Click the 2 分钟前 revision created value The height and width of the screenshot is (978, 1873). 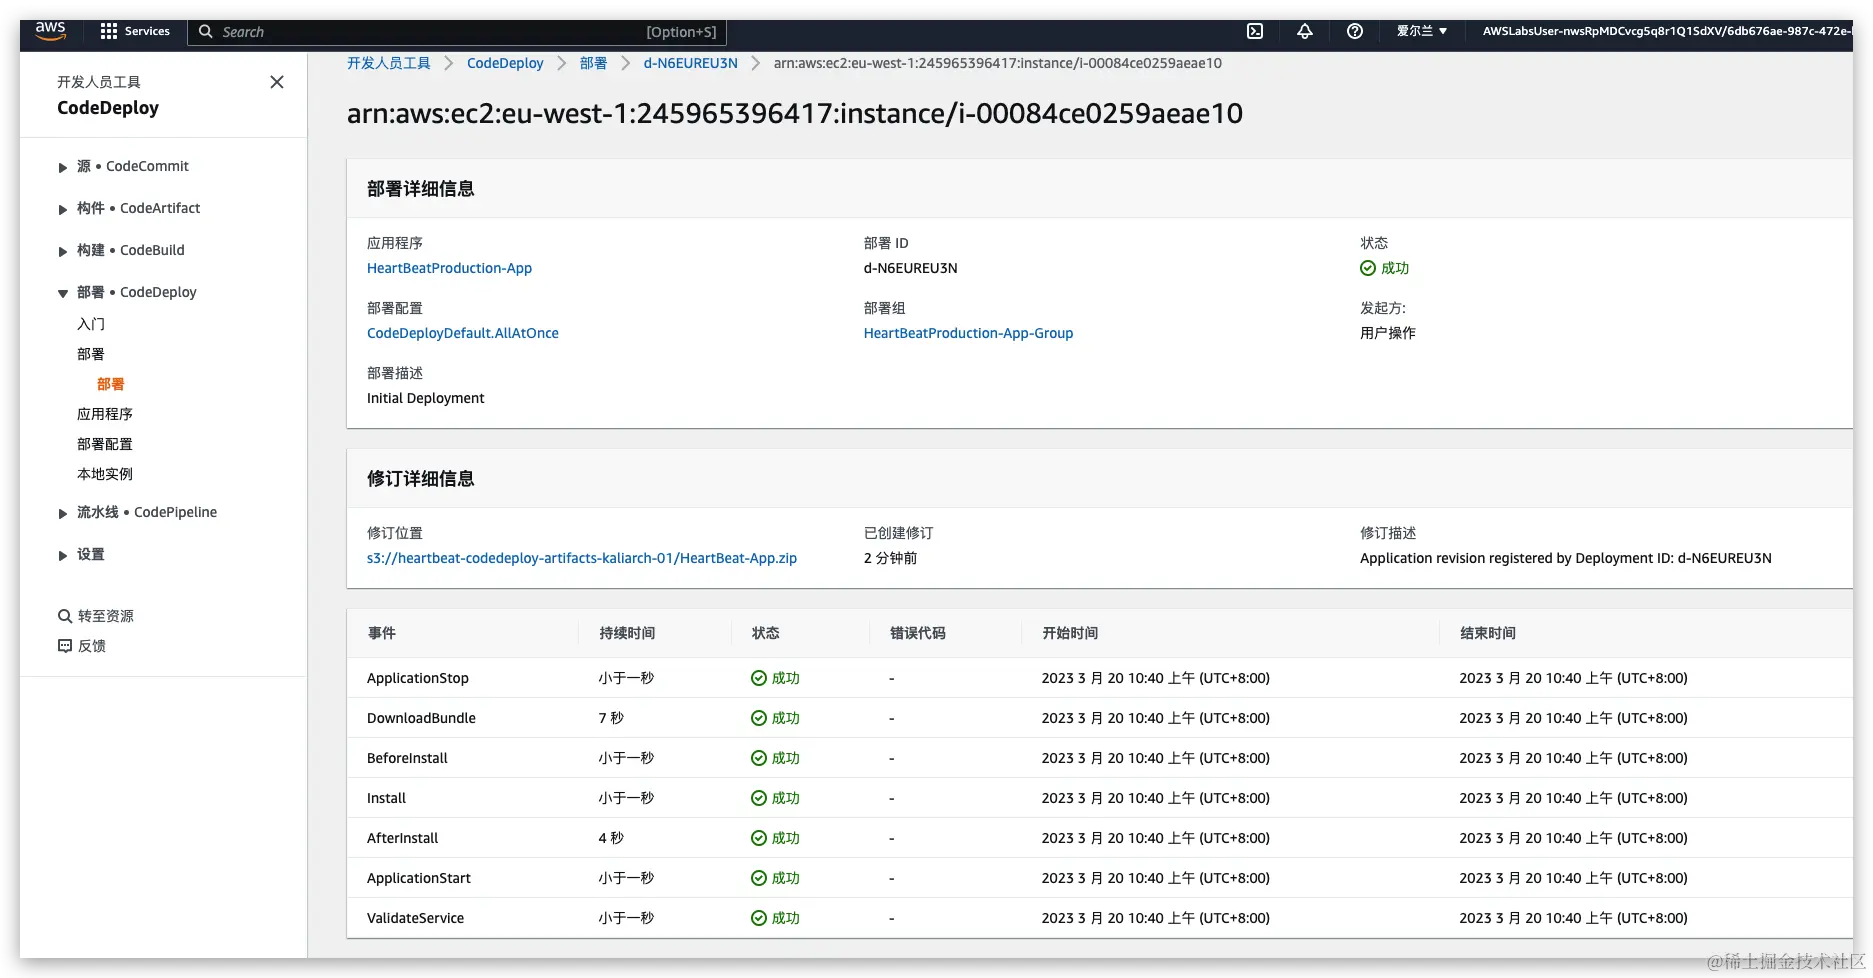890,558
